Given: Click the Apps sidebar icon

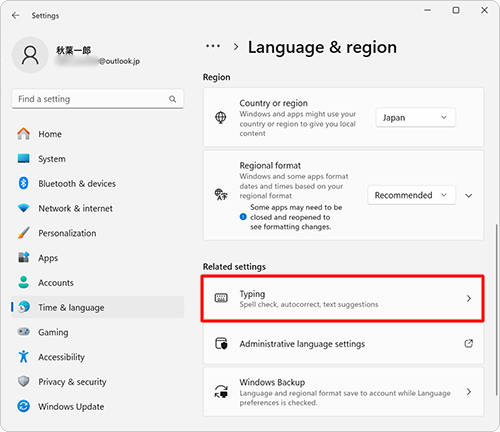Looking at the screenshot, I should pyautogui.click(x=23, y=257).
